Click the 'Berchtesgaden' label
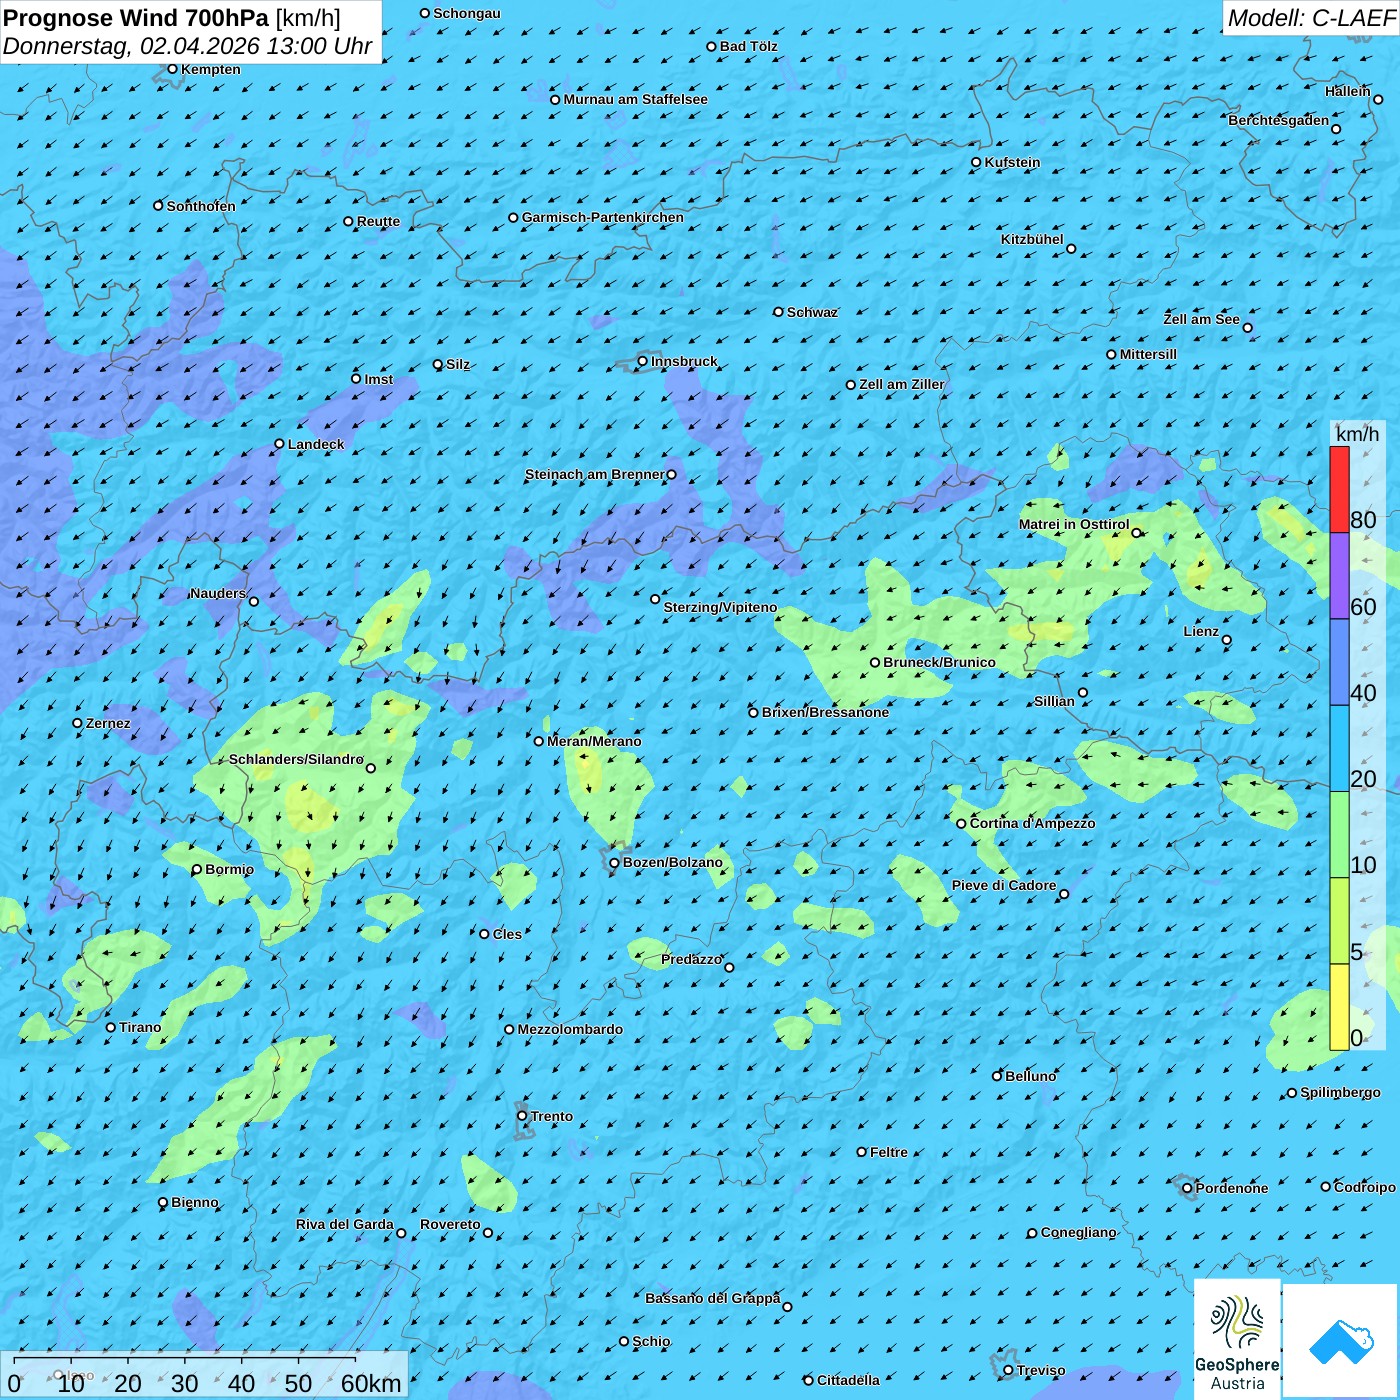Image resolution: width=1400 pixels, height=1400 pixels. pyautogui.click(x=1279, y=120)
